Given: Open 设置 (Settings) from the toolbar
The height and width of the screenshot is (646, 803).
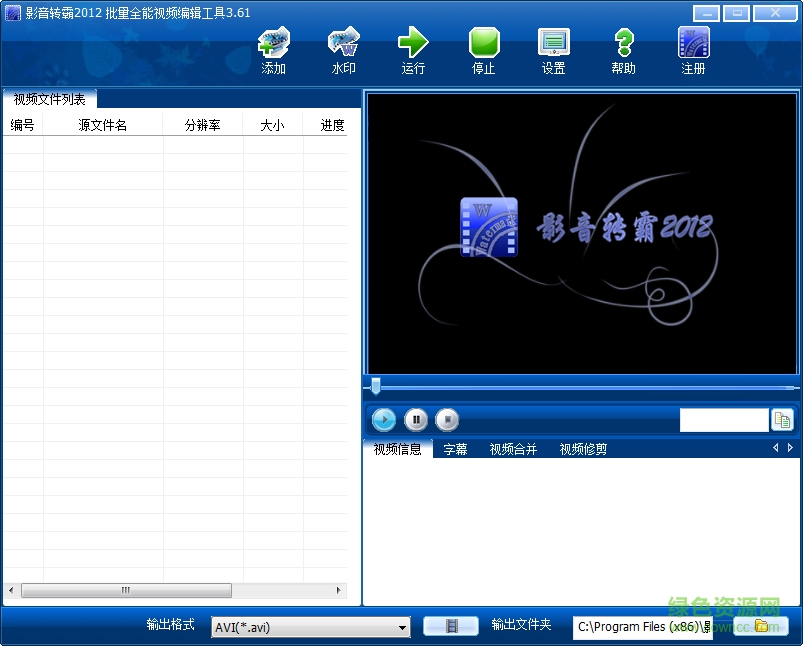Looking at the screenshot, I should [553, 44].
